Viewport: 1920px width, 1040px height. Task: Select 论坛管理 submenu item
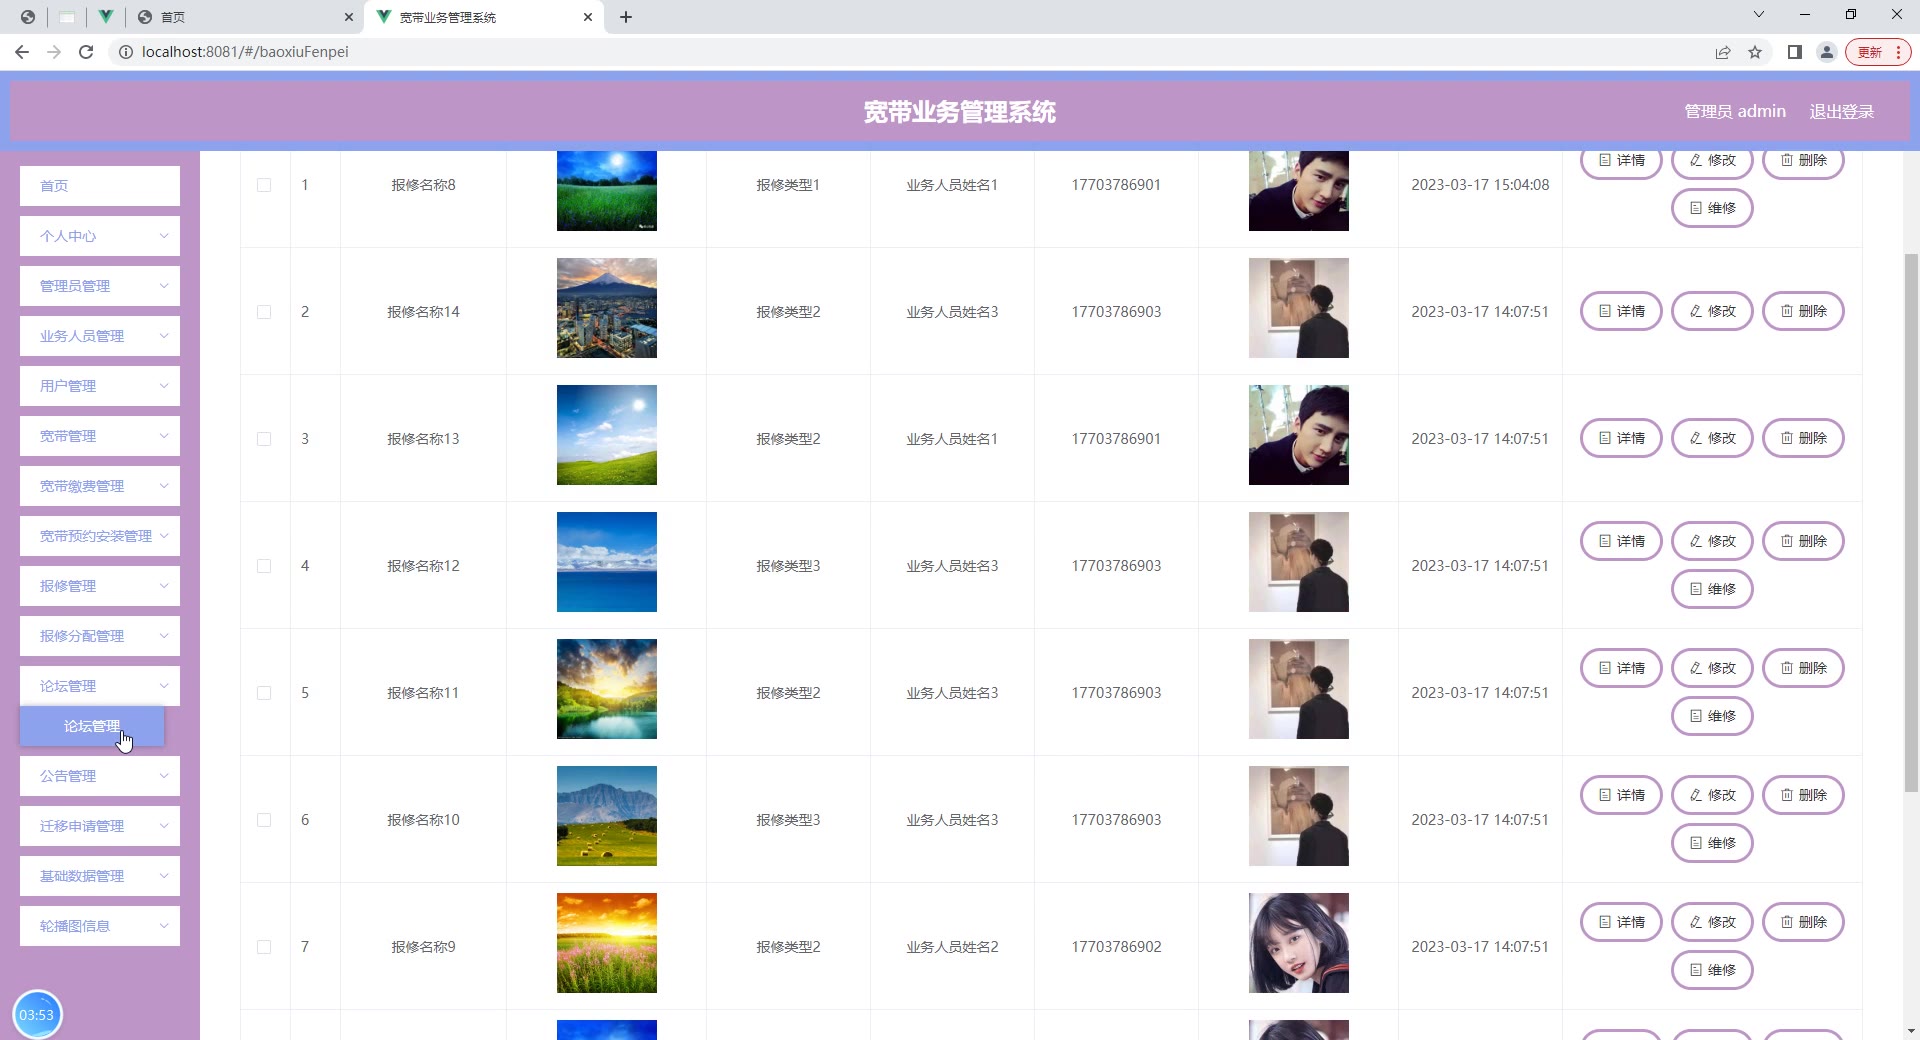pyautogui.click(x=92, y=726)
